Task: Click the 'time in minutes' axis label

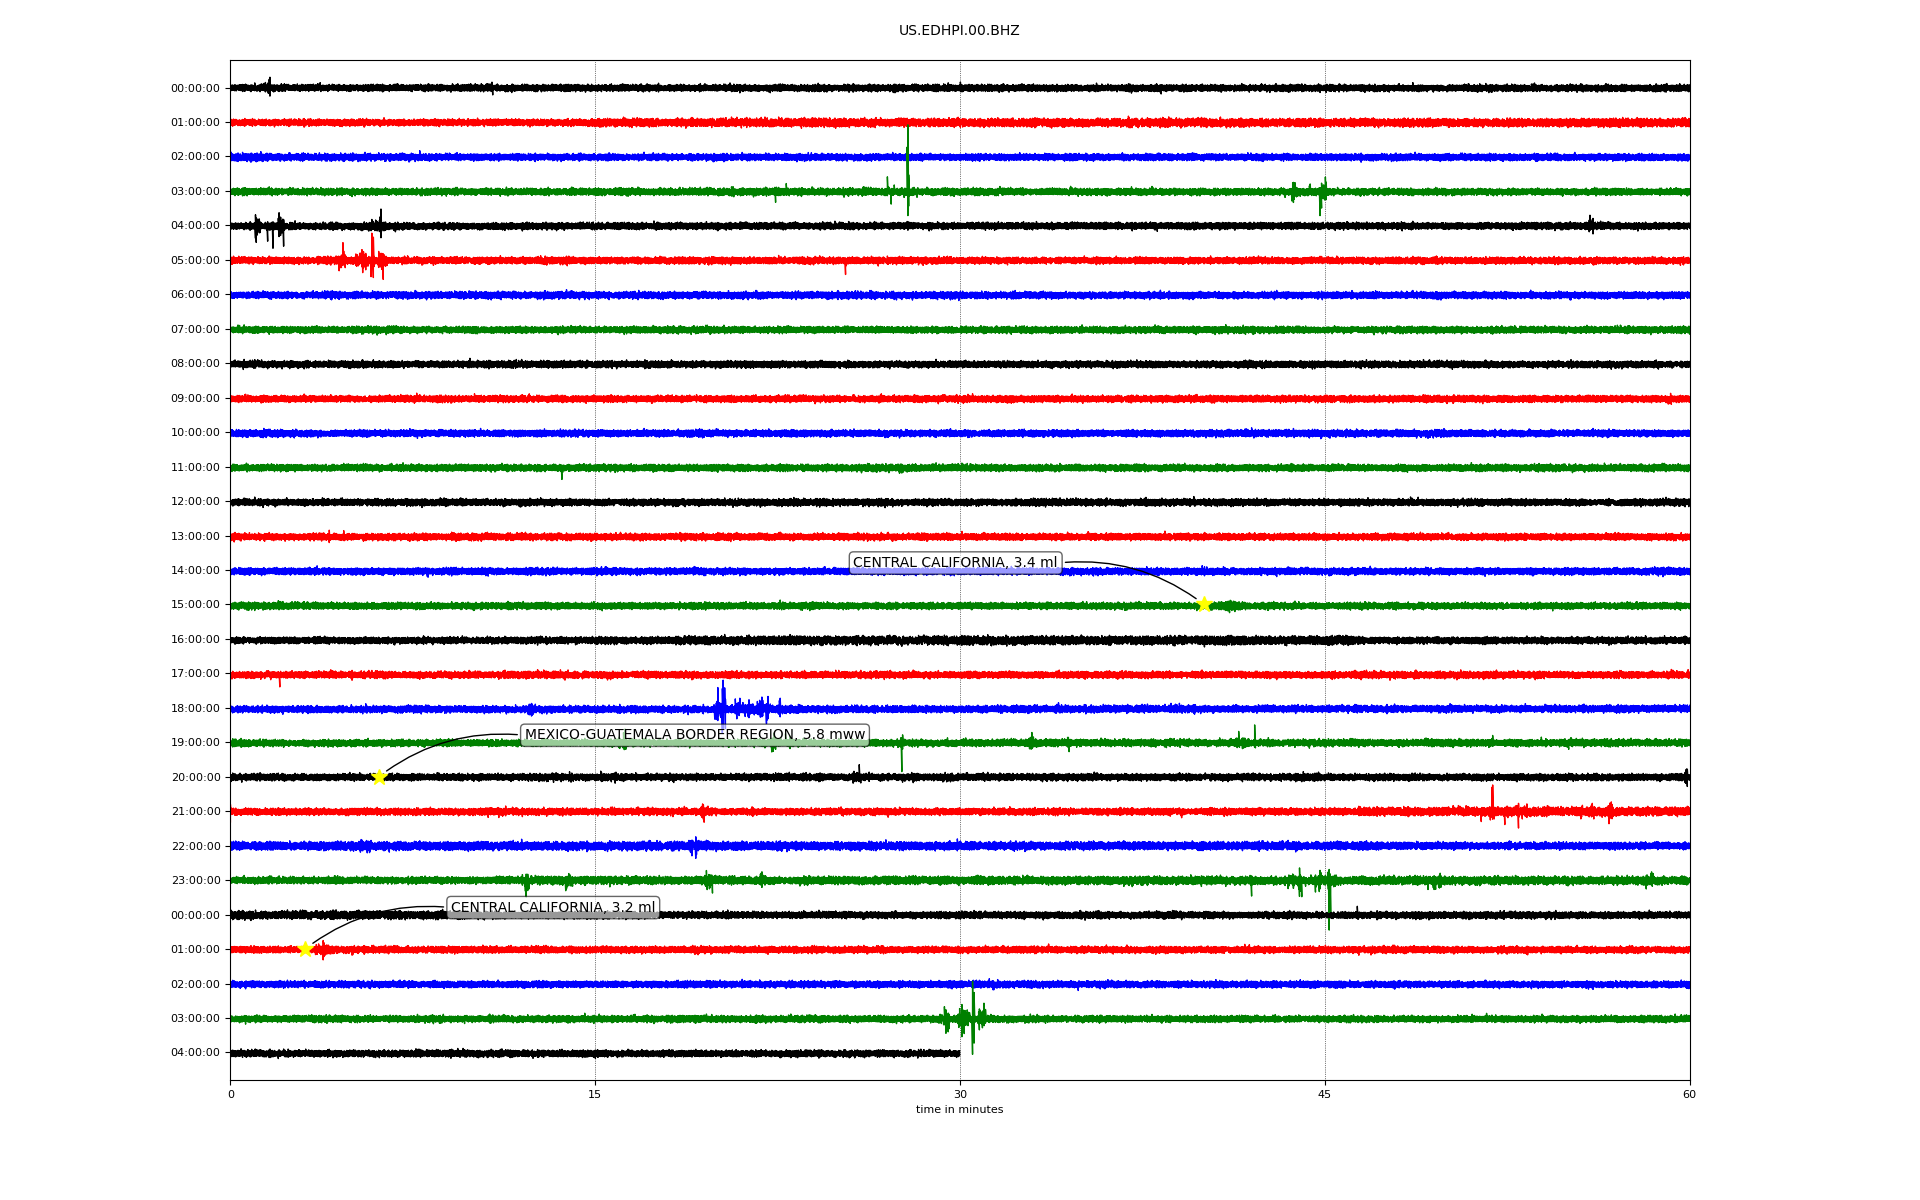Action: [959, 1110]
